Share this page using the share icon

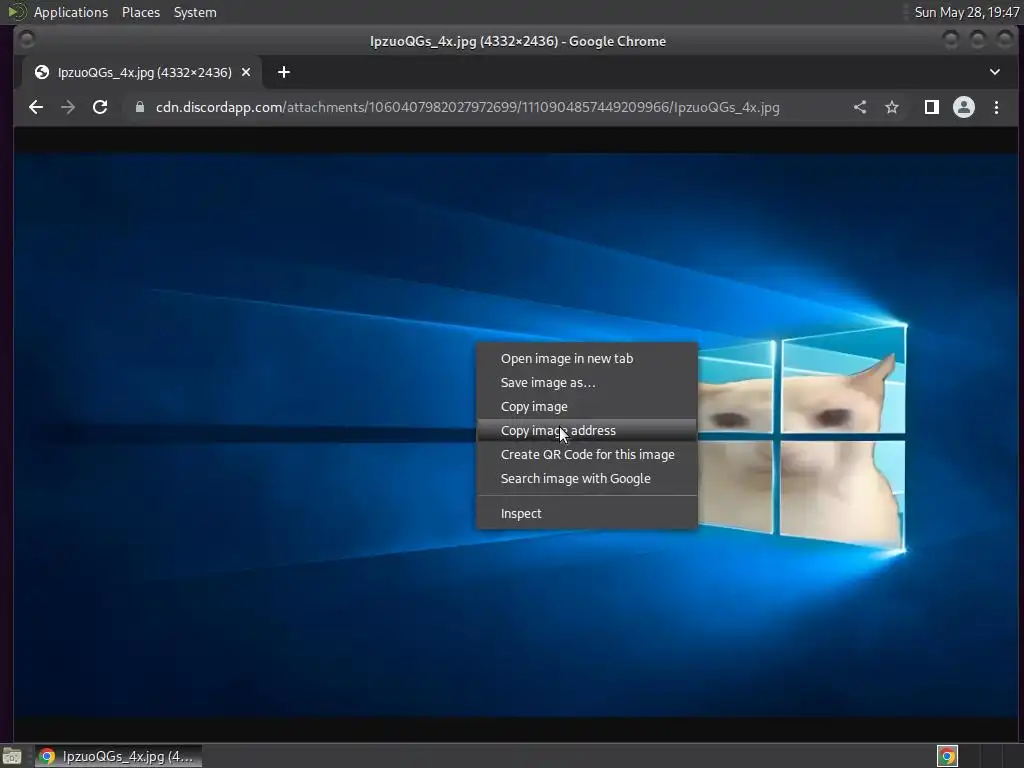tap(860, 107)
